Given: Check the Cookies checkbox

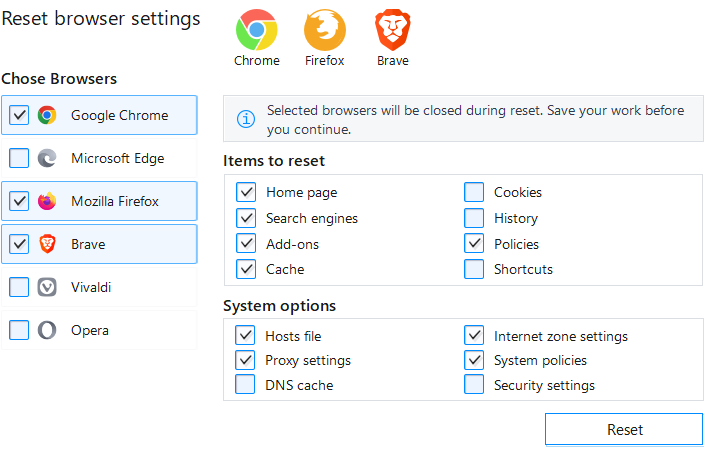Looking at the screenshot, I should tap(474, 192).
